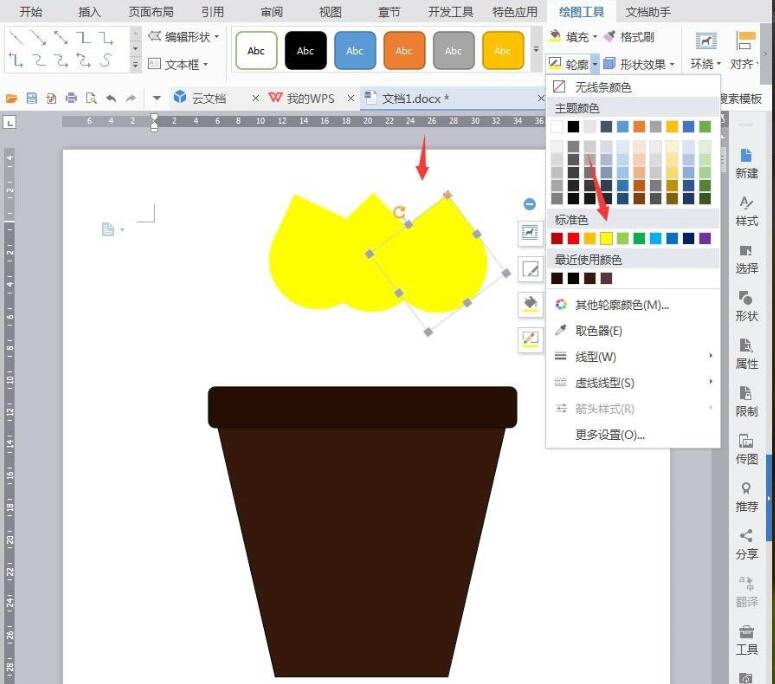
Task: Apply yellow Abc shape style
Action: coord(503,50)
